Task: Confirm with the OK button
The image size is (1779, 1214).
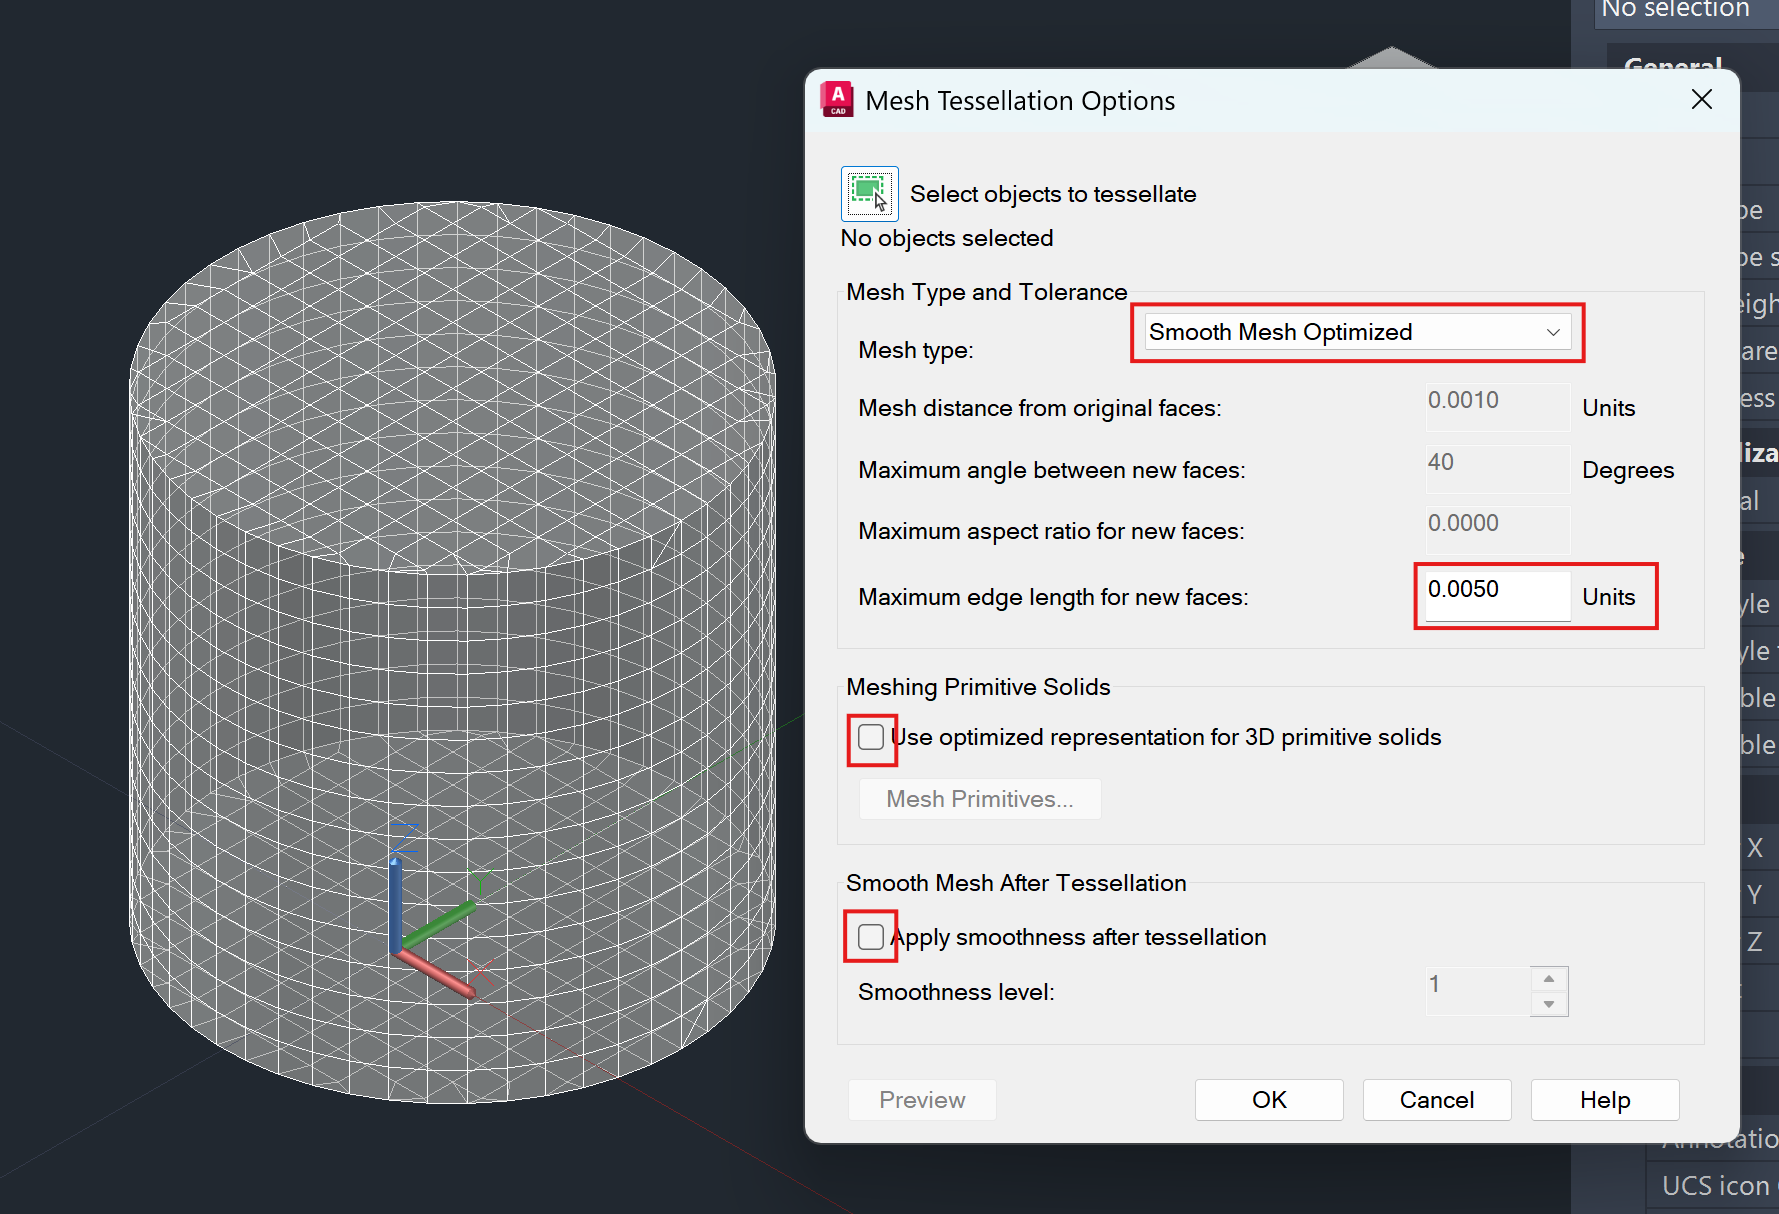Action: point(1269,1100)
